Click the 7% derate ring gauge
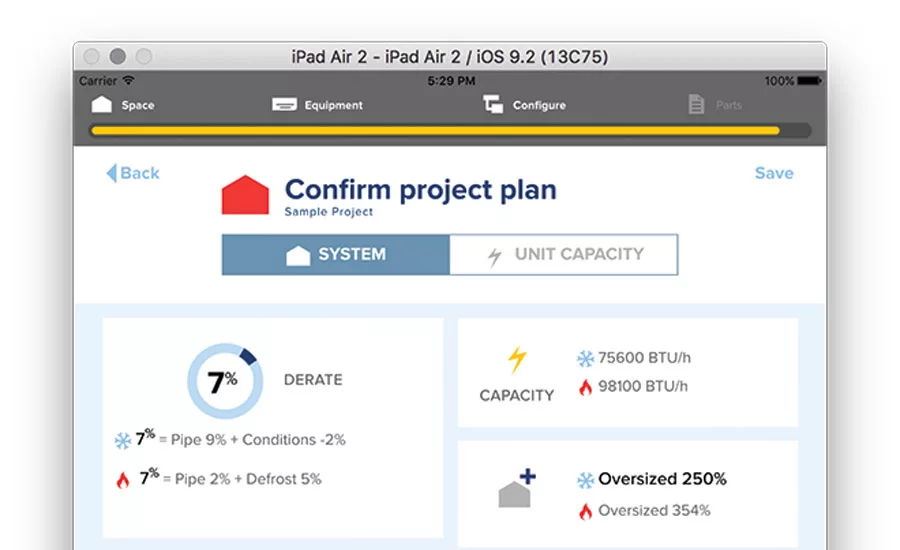 (225, 381)
